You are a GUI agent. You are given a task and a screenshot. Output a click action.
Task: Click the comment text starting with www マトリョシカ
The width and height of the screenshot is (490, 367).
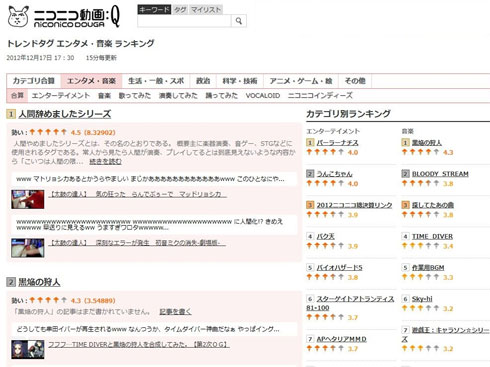pyautogui.click(x=150, y=179)
